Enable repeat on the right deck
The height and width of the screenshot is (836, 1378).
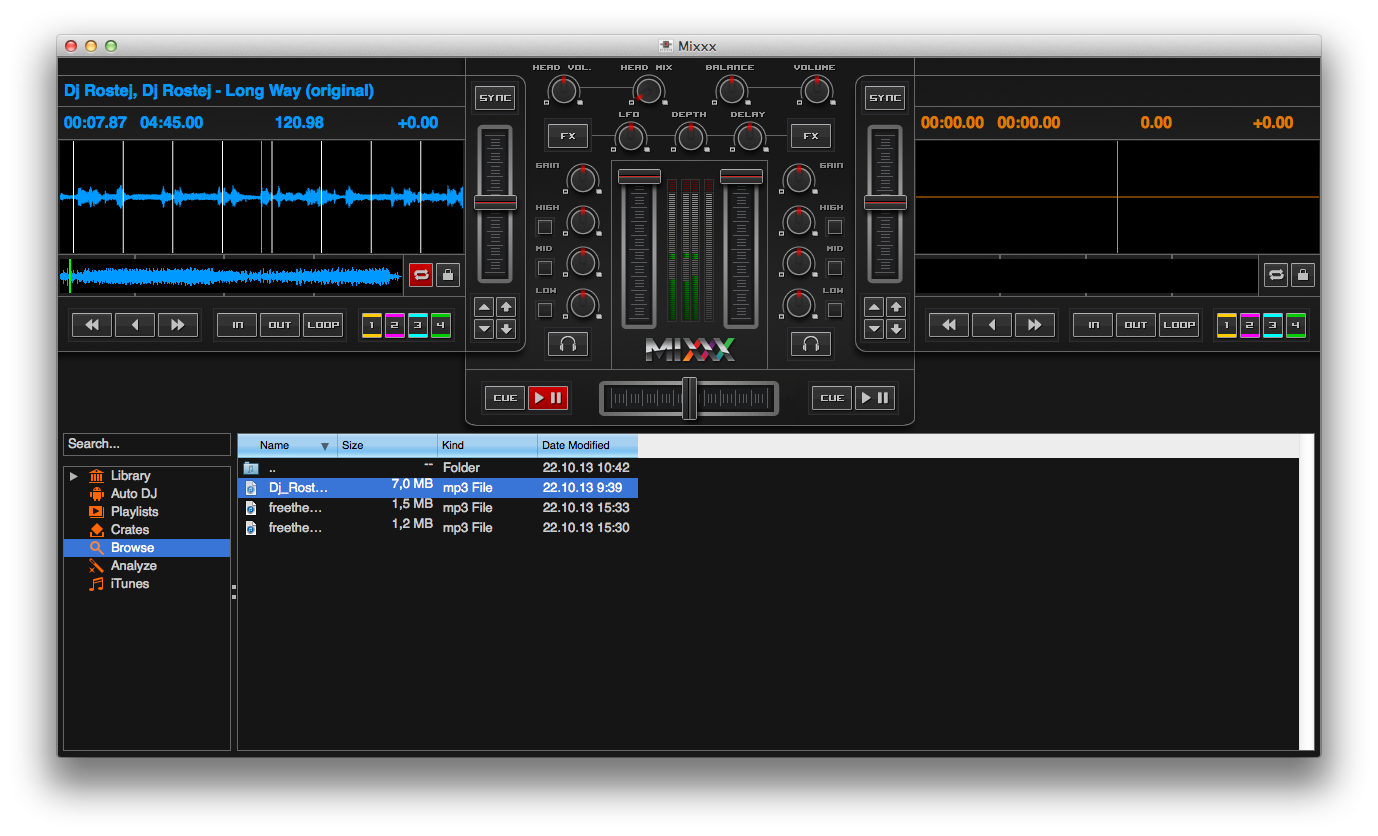(x=1276, y=274)
